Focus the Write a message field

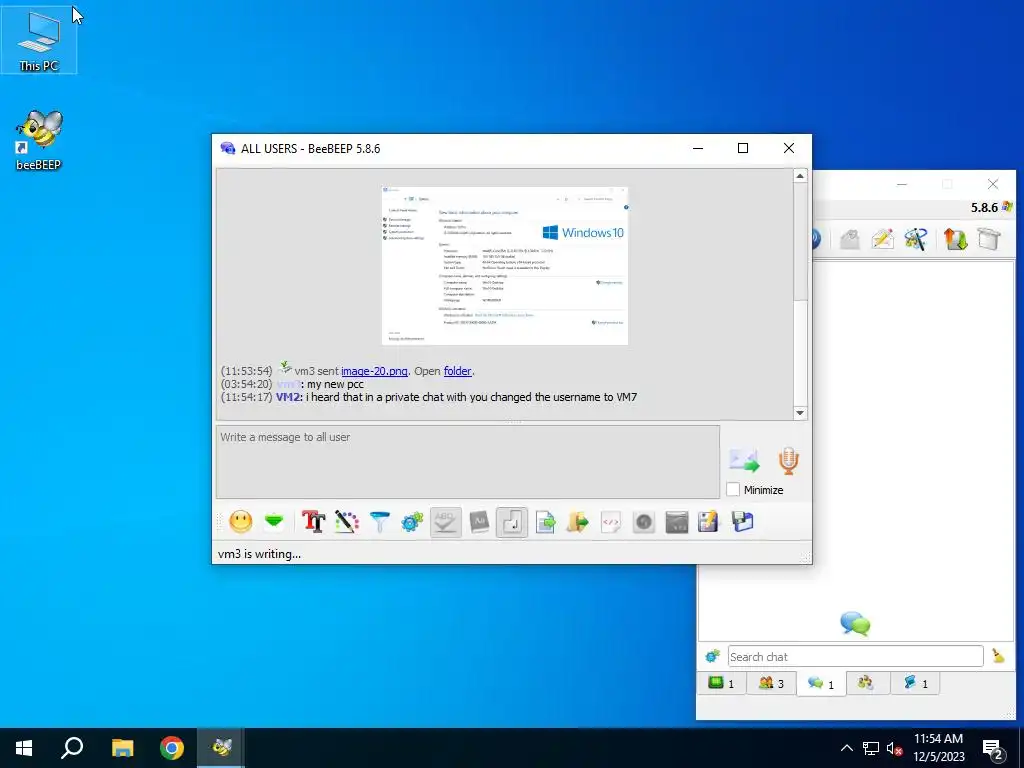pos(468,462)
